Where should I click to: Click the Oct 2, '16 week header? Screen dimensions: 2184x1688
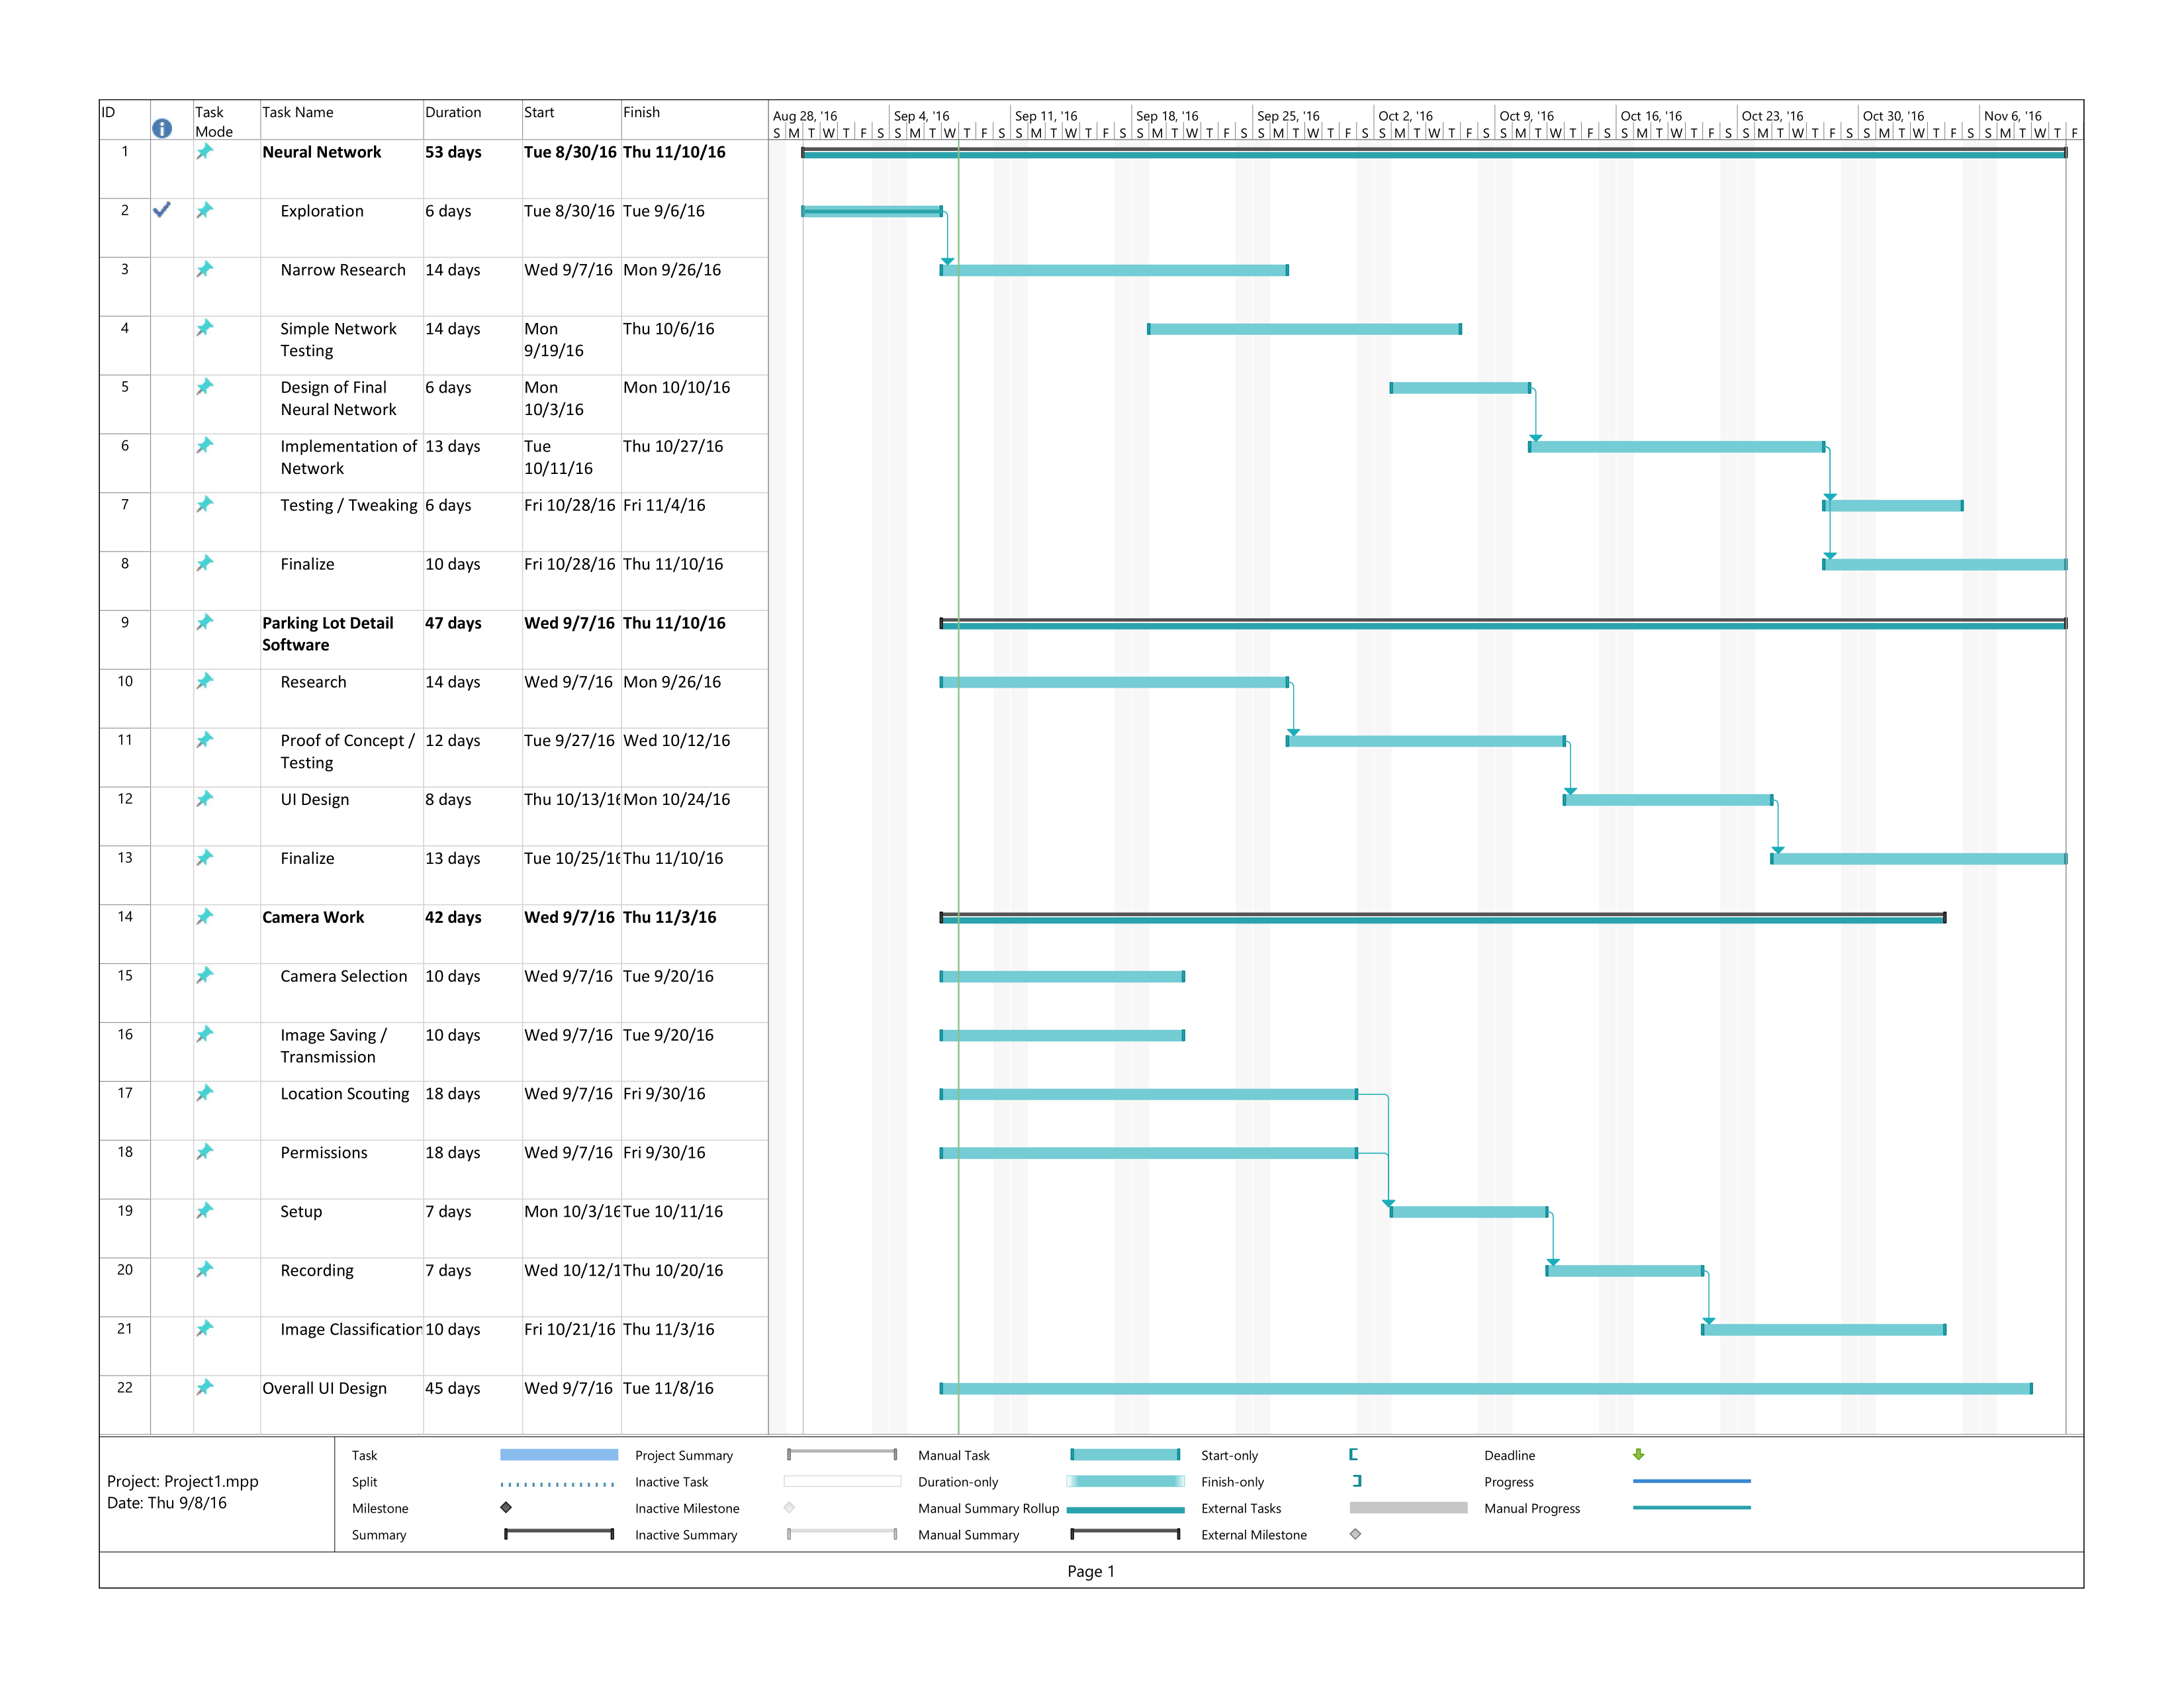click(x=1405, y=116)
